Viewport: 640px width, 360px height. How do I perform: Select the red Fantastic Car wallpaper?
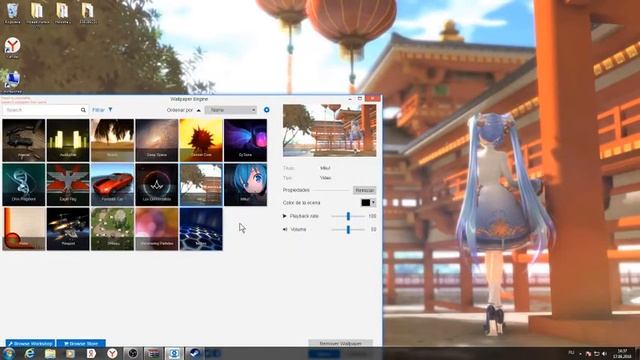[112, 184]
